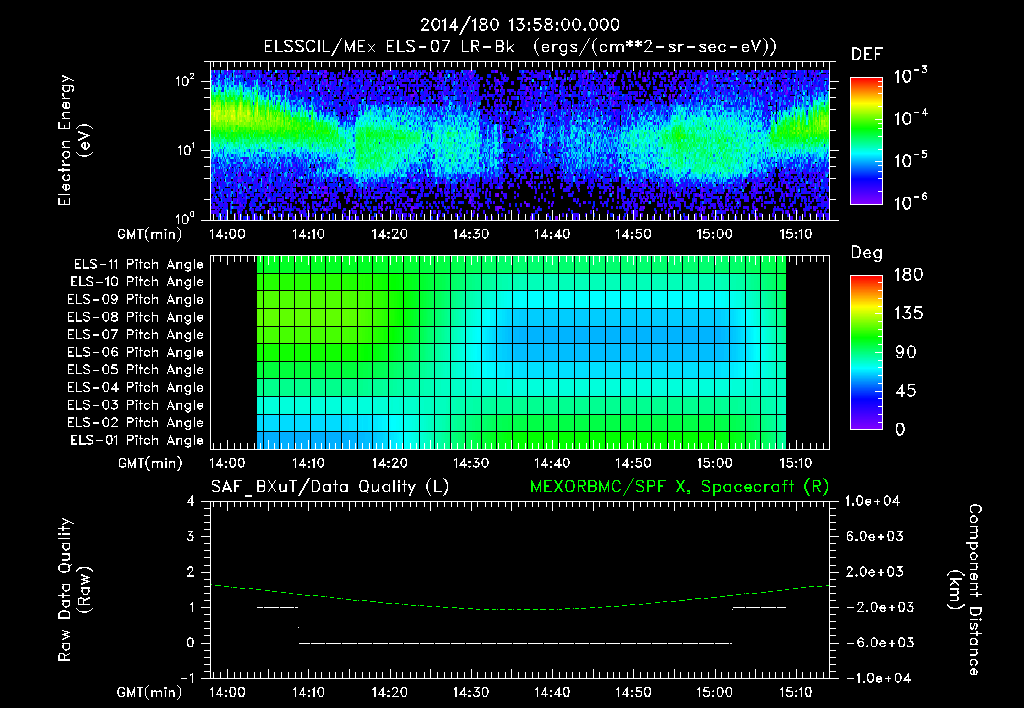Click the ELS-06 Pitch Angle row label
Screen dimensions: 1024x708
135,353
